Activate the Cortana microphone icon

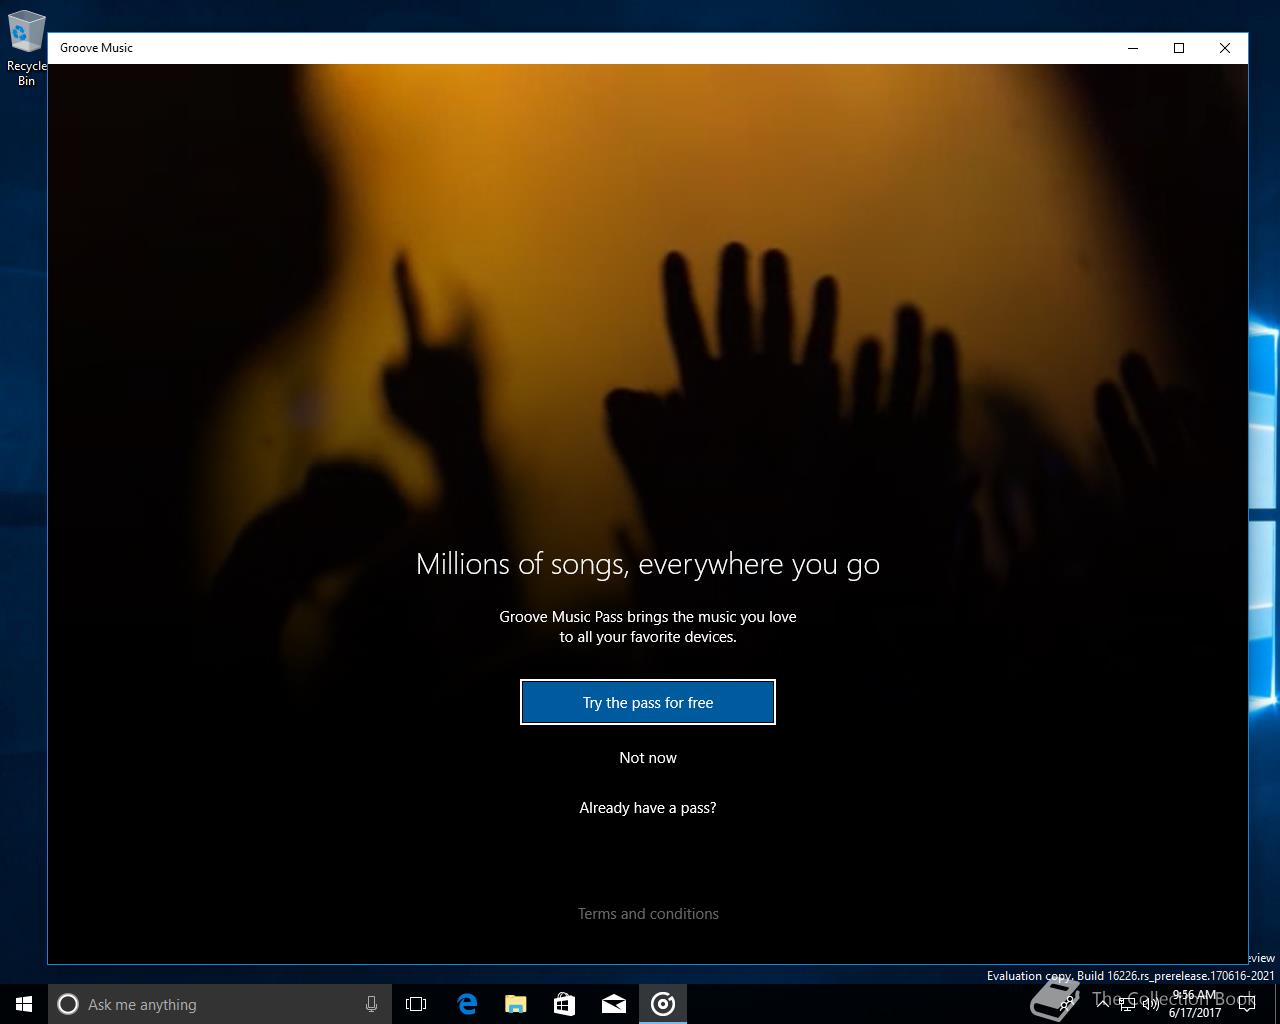point(371,1004)
